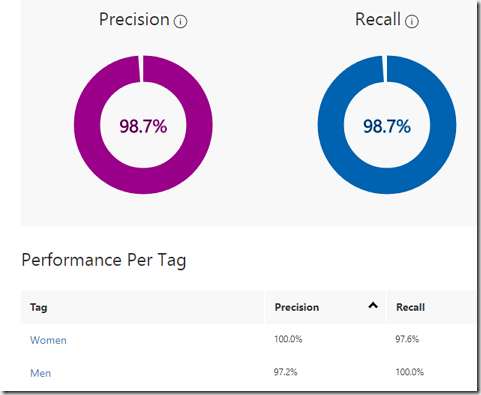
Task: Select Women recall 97.6% cell
Action: click(407, 339)
